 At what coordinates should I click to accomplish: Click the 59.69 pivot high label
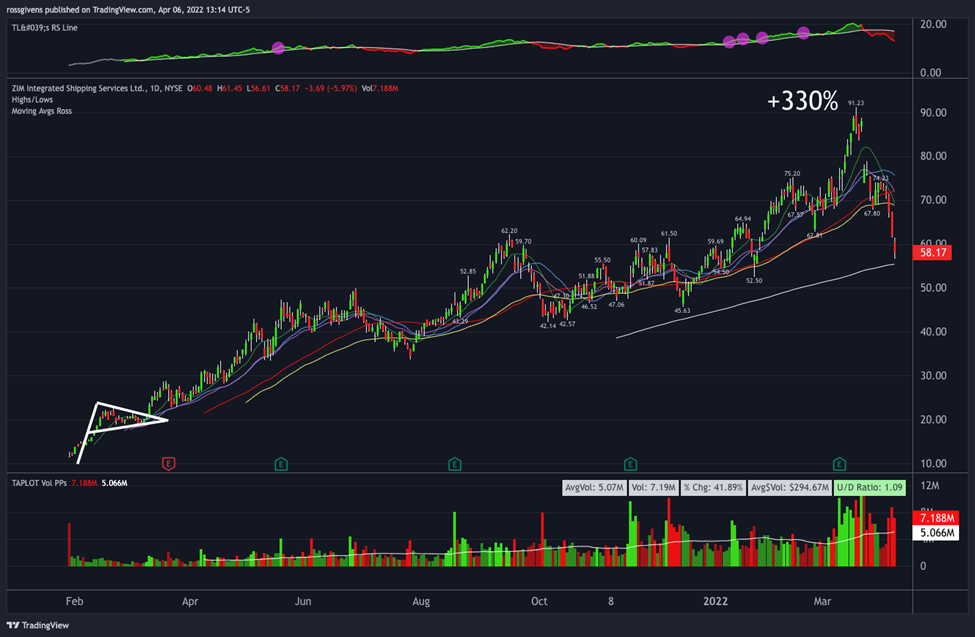coord(716,241)
